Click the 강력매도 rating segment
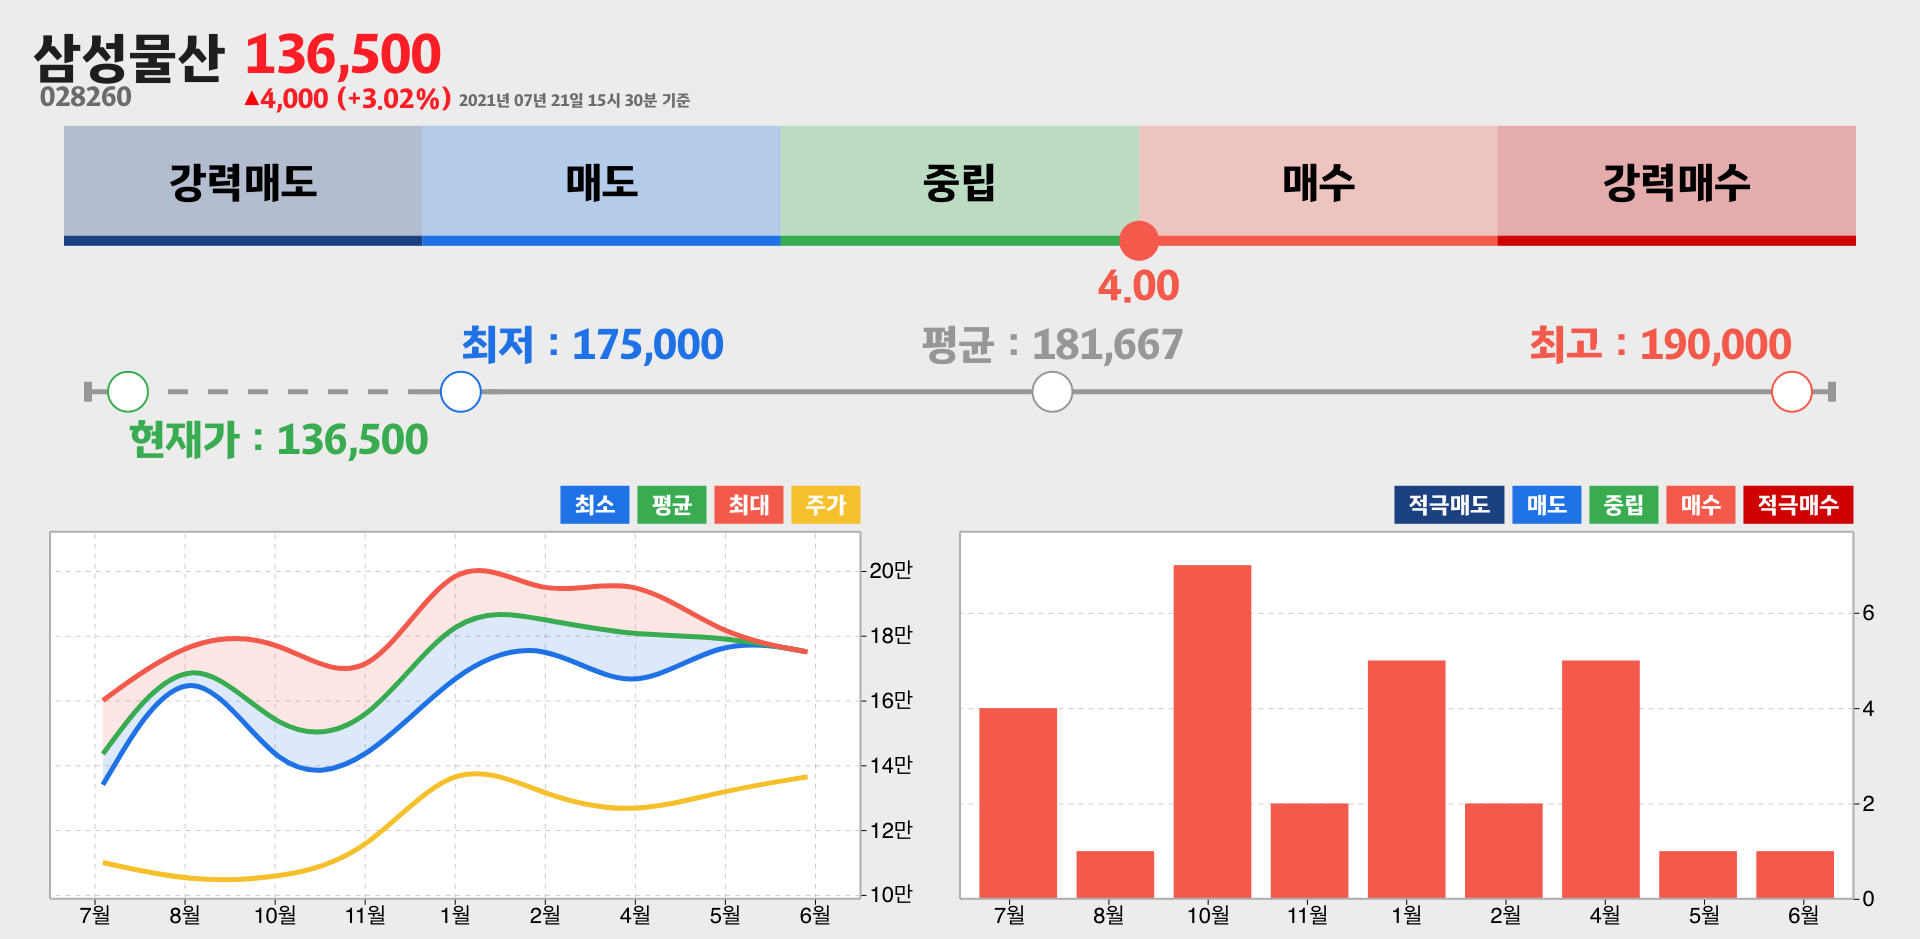1920x939 pixels. (243, 185)
